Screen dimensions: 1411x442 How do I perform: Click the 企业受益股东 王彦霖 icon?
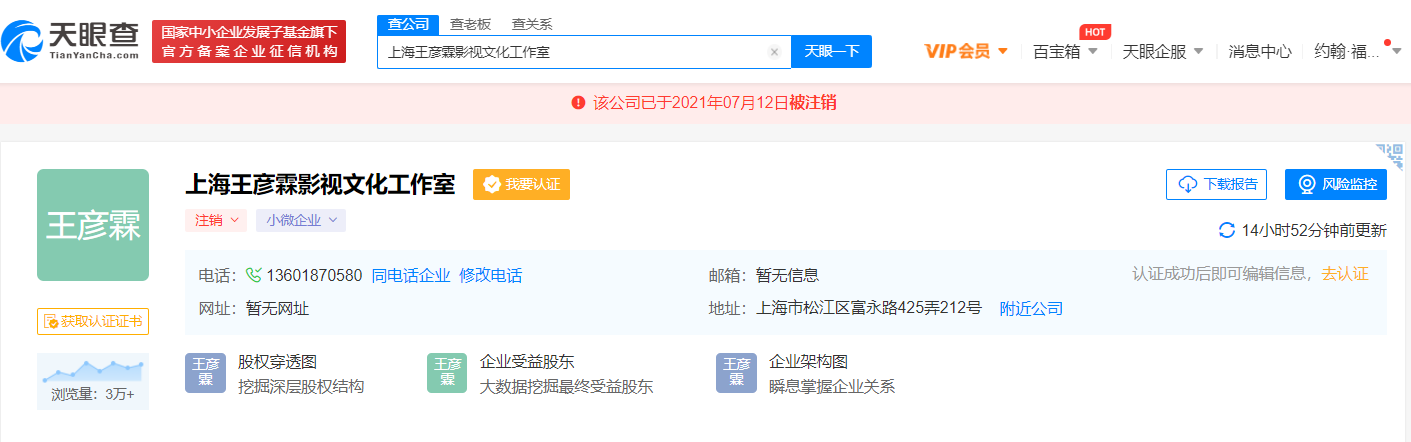(x=447, y=372)
